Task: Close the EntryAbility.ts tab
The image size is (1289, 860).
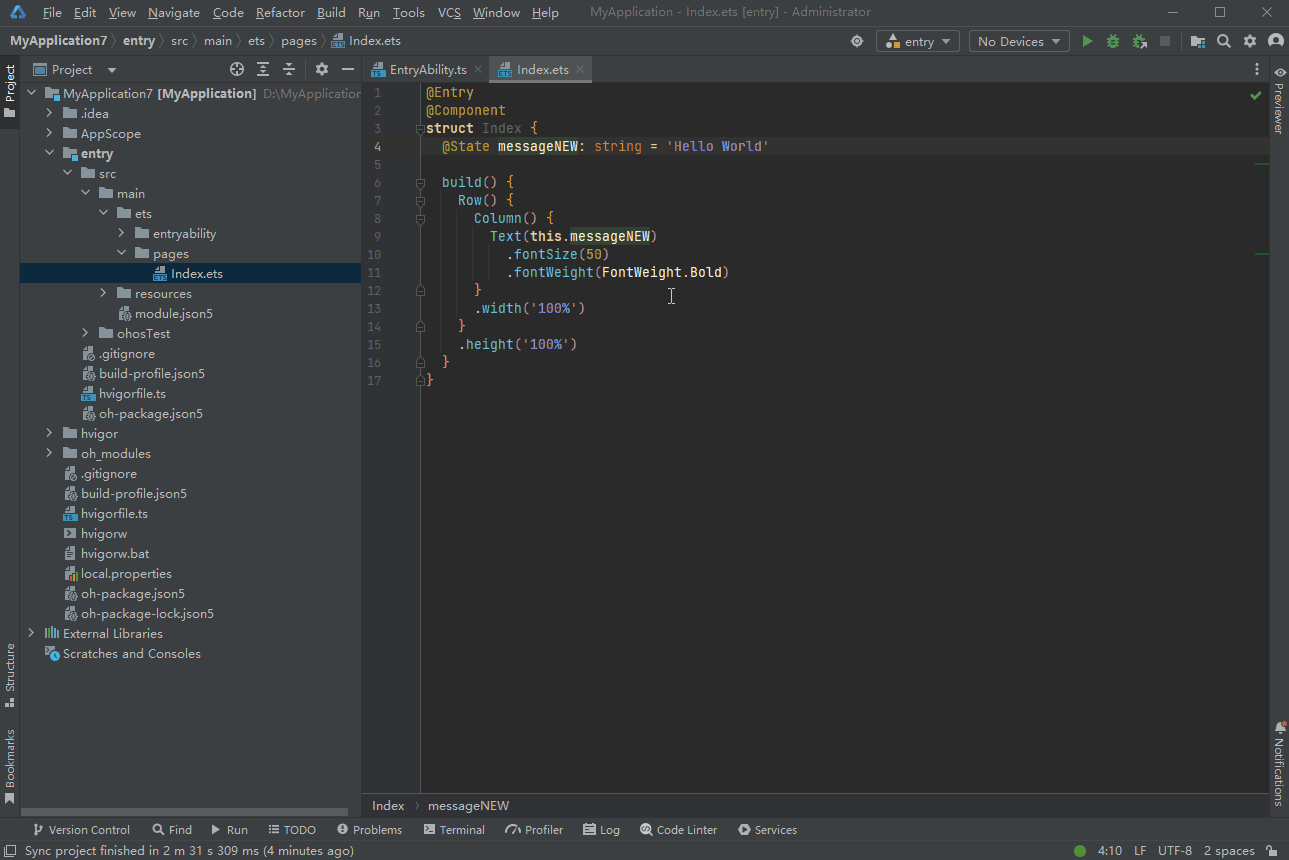Action: (x=478, y=69)
